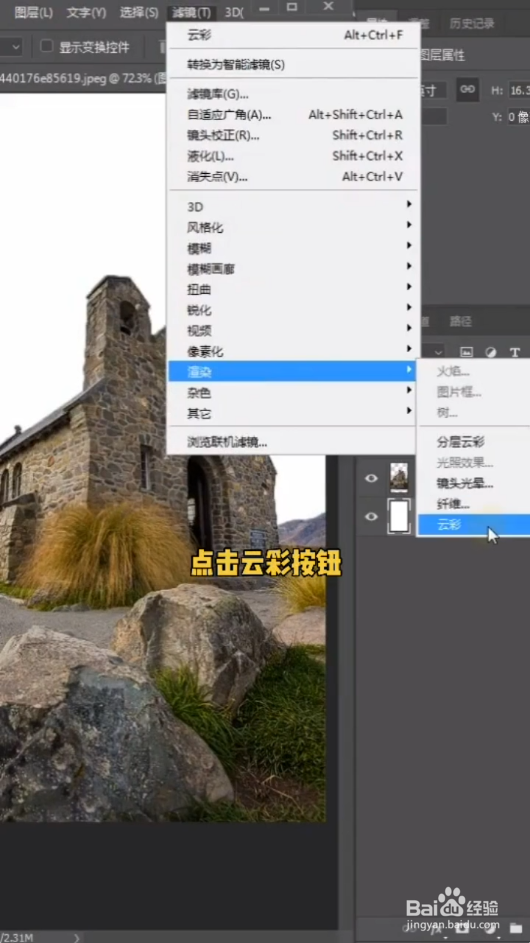Open the layer filter kind dropdown
This screenshot has width=530, height=943.
tap(438, 352)
